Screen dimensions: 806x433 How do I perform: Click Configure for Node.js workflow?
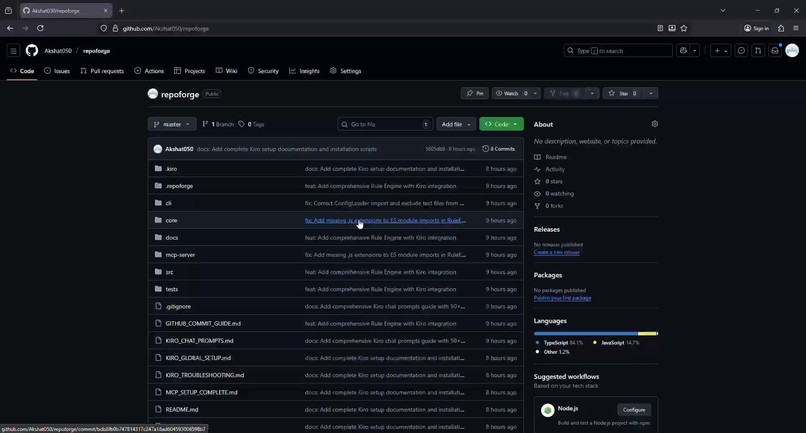(634, 410)
